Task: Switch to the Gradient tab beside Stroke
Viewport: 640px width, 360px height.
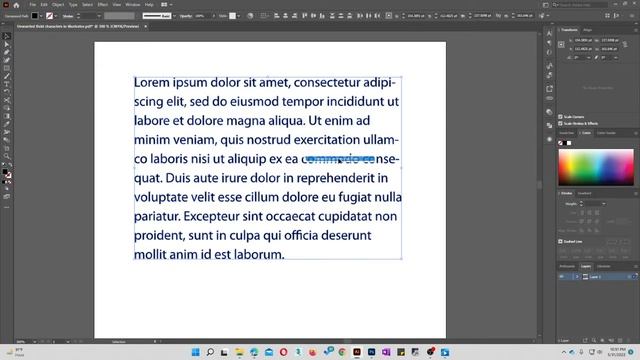Action: coord(584,193)
